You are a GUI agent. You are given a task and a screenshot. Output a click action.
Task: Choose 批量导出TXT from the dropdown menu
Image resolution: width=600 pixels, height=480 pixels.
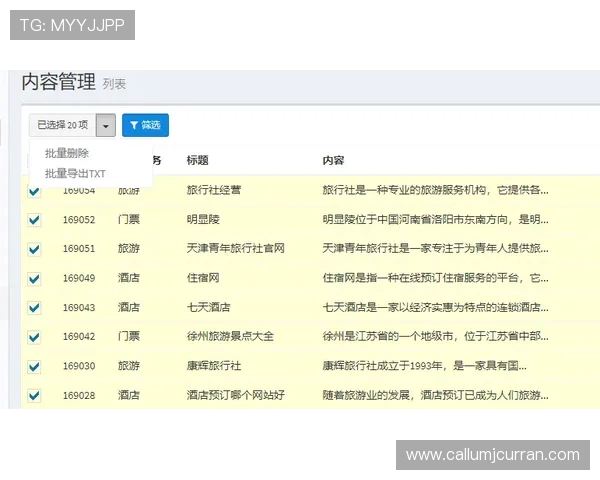(x=75, y=174)
